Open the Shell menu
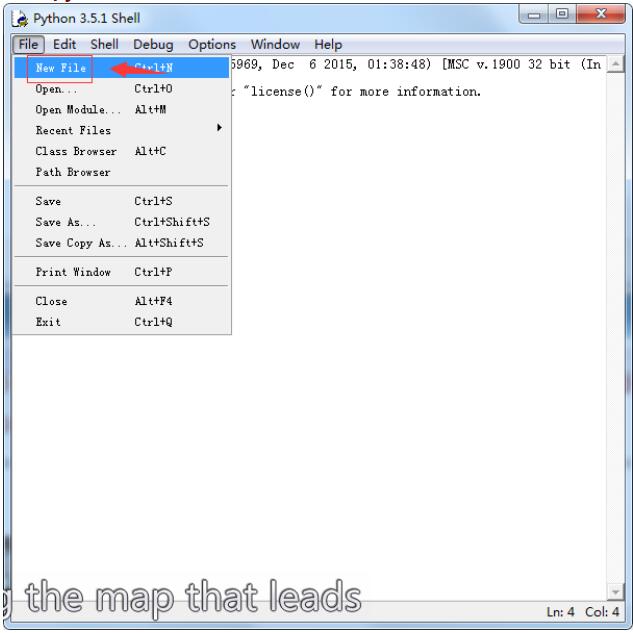This screenshot has height=633, width=633. tap(102, 45)
